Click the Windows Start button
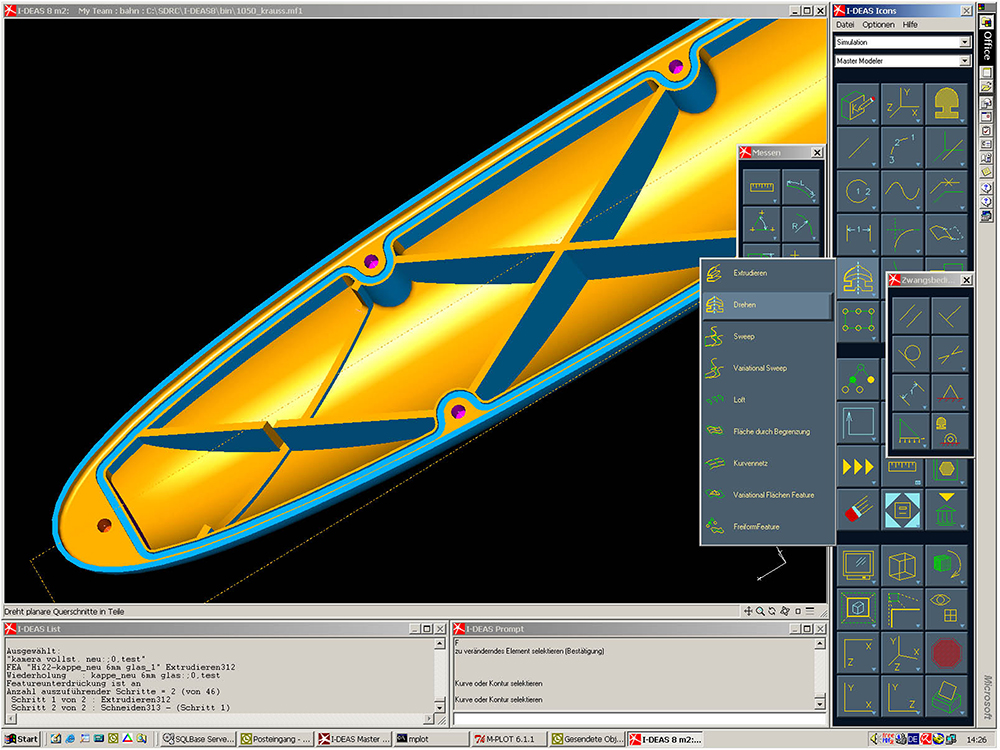The width and height of the screenshot is (1000, 750). 21,739
